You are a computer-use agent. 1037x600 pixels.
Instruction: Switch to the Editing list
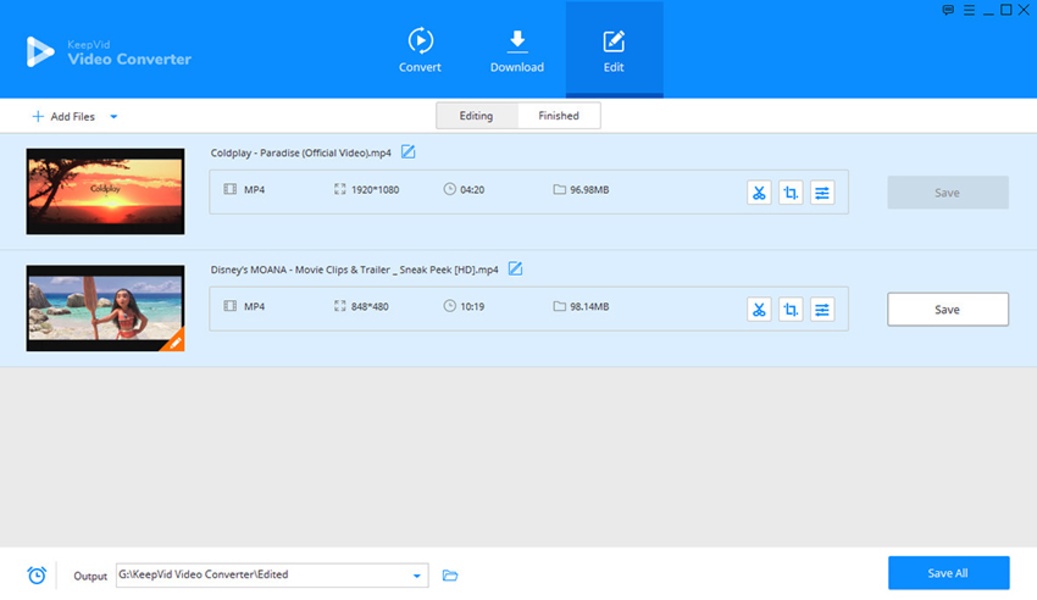(476, 116)
